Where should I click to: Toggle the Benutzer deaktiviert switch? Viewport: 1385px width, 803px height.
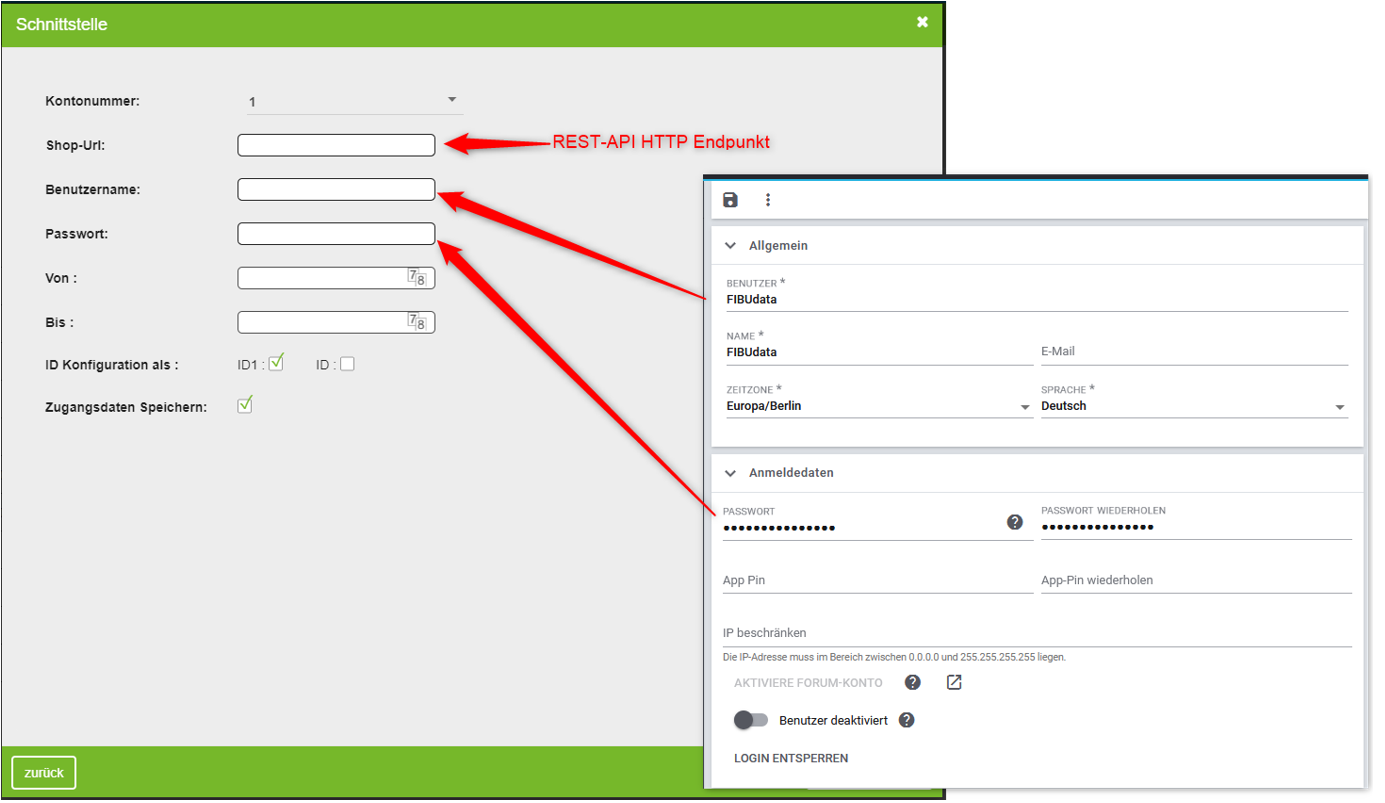[x=751, y=720]
